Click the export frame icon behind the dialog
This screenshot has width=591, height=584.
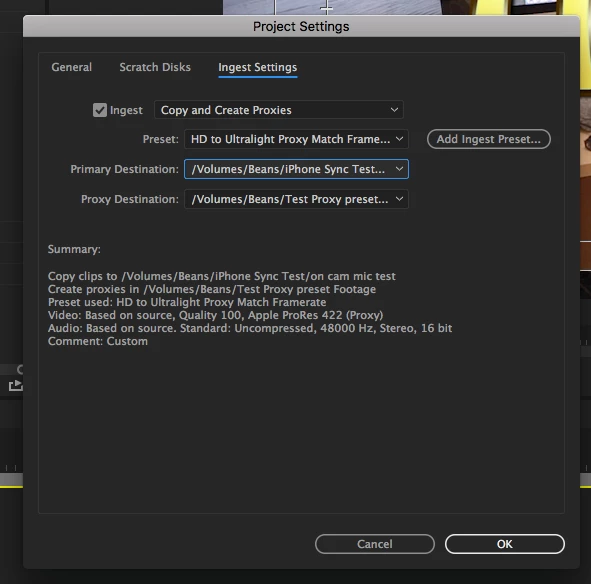15,385
